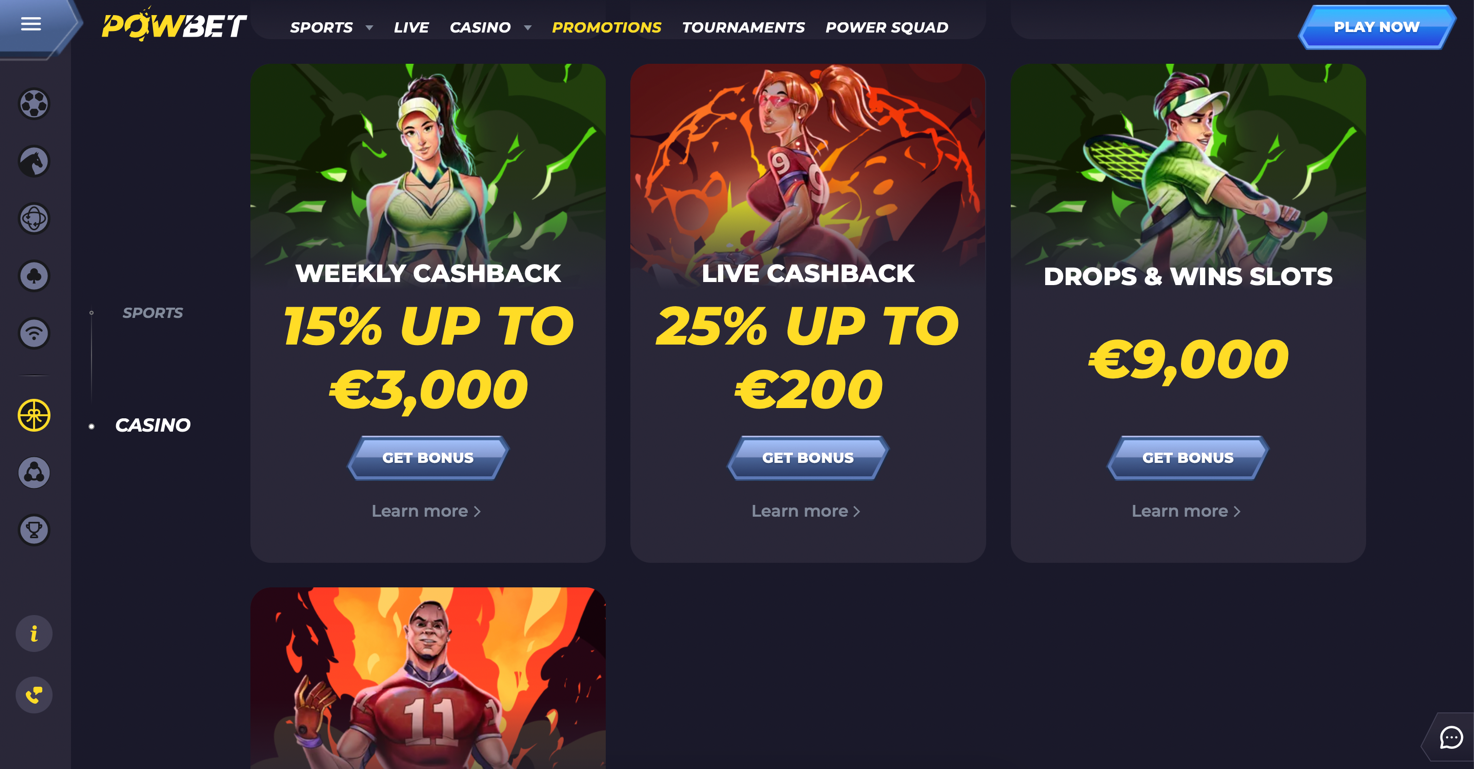The image size is (1474, 769).
Task: Select the Casino promotions section
Action: (x=152, y=425)
